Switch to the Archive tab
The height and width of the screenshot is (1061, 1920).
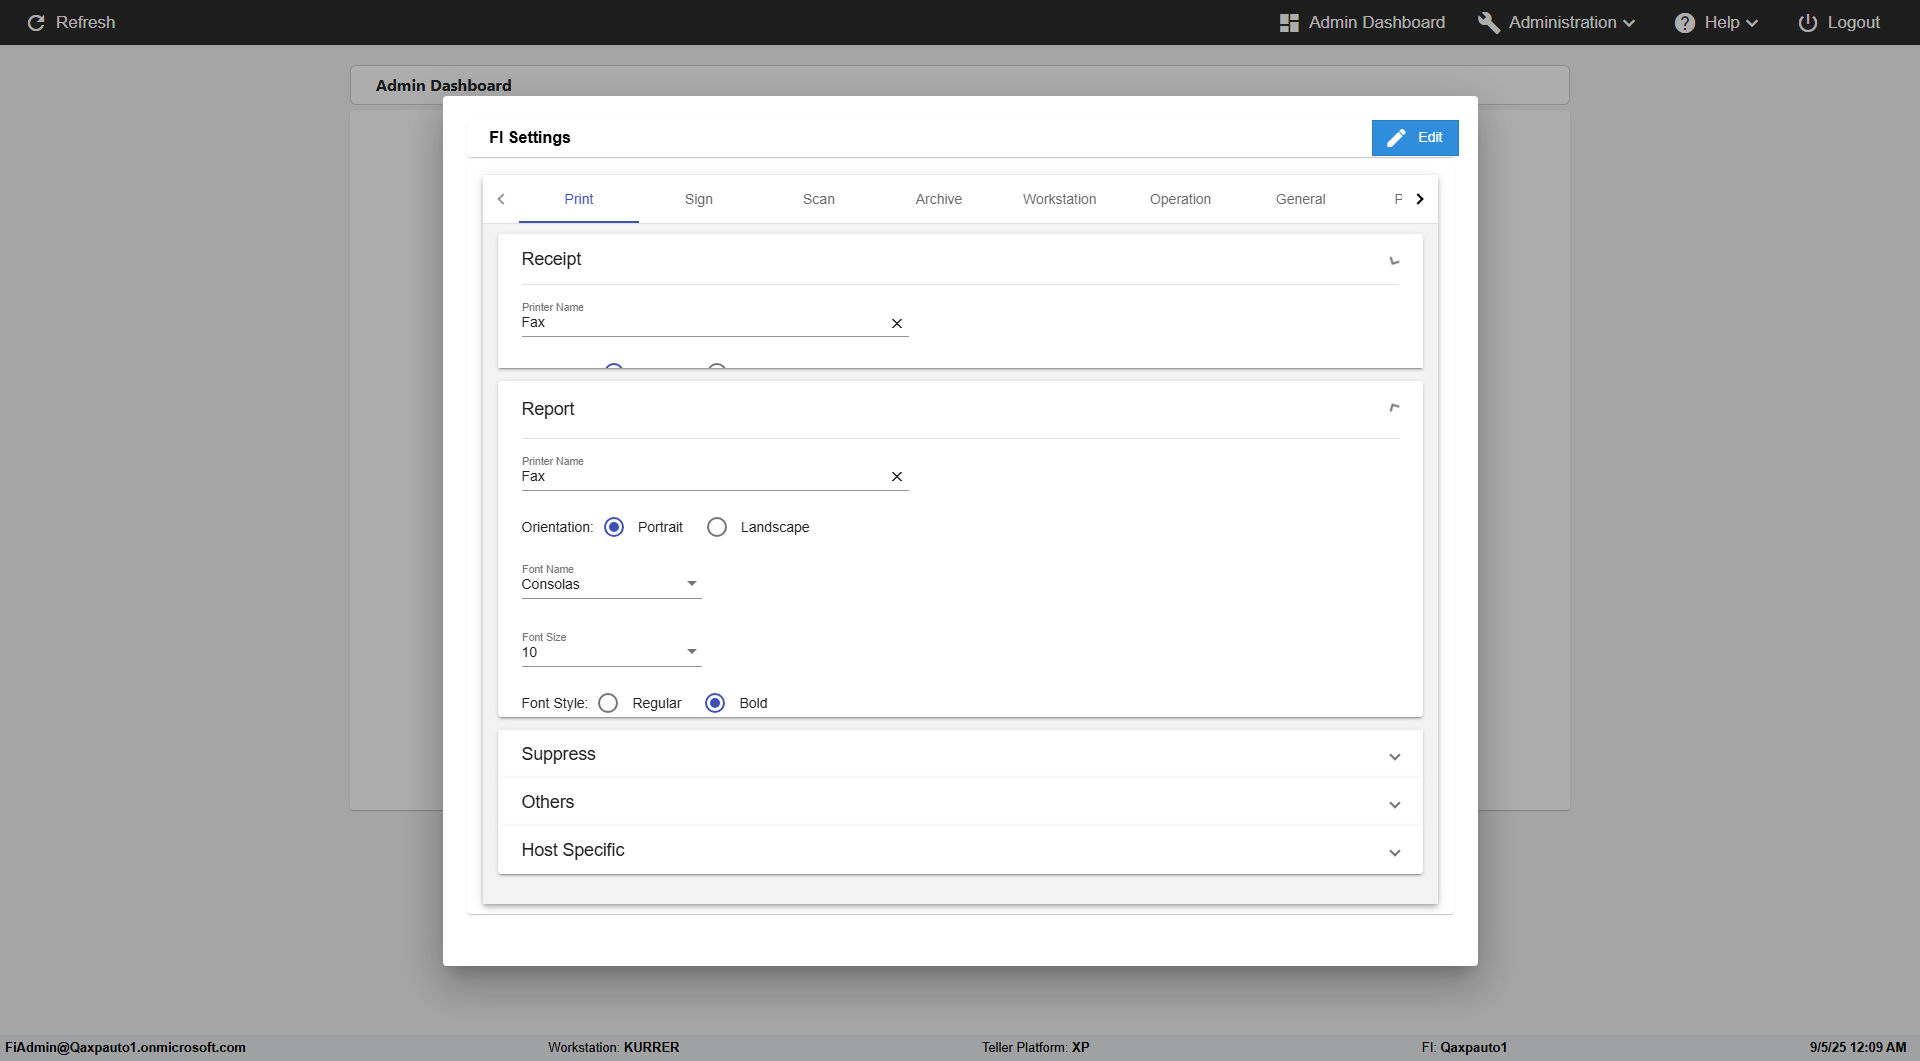click(939, 199)
